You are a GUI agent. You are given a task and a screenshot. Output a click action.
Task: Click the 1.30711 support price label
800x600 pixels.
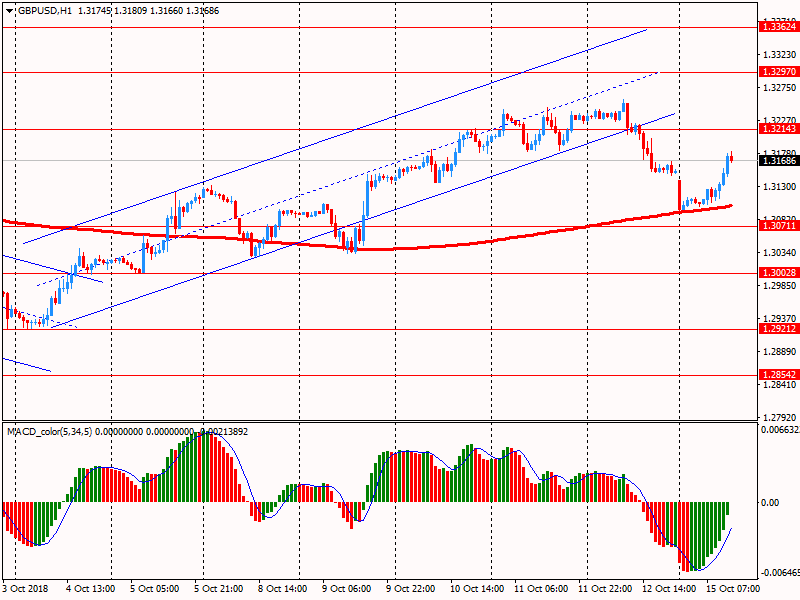click(778, 226)
